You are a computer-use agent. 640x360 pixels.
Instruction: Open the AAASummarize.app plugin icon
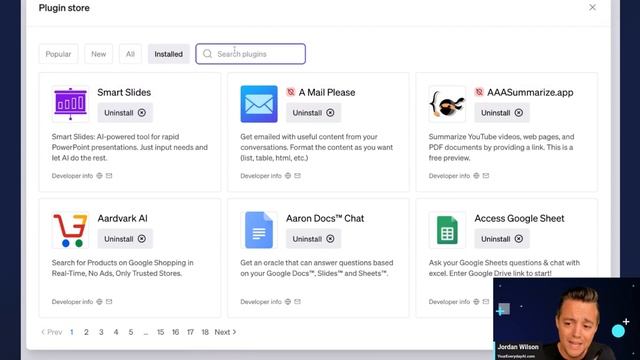click(x=447, y=104)
